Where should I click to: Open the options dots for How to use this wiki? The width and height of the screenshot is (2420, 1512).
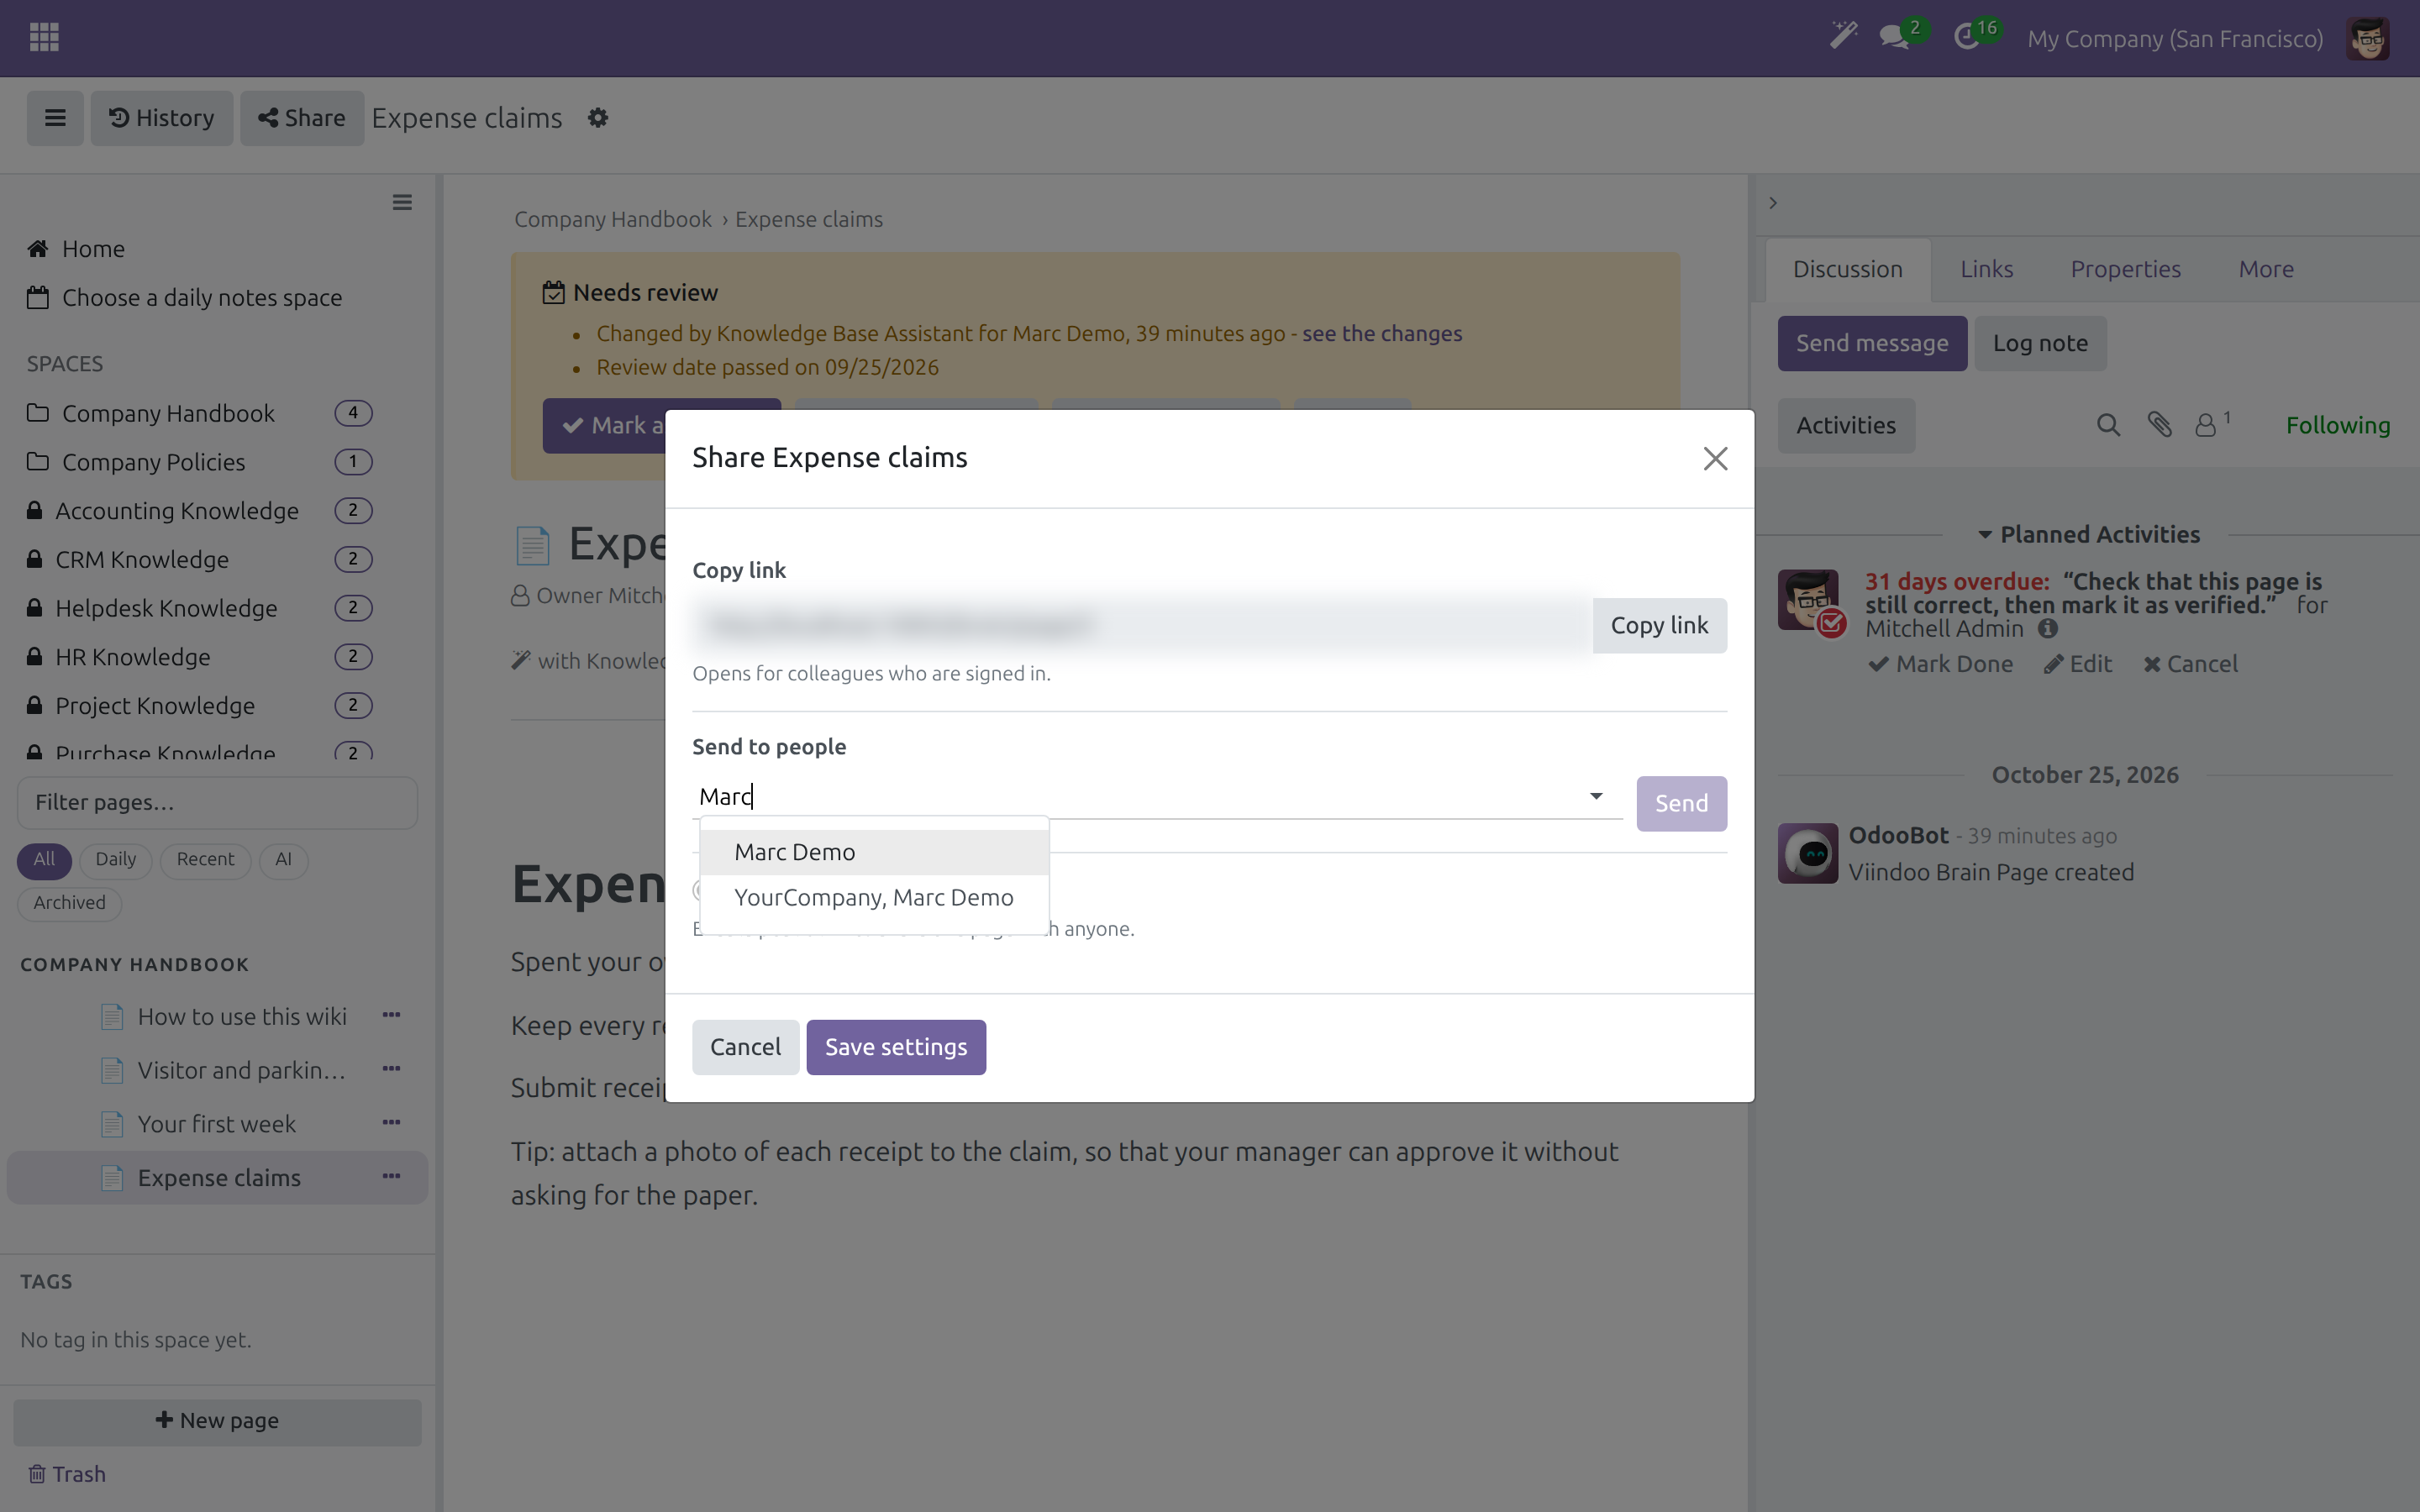(391, 1016)
